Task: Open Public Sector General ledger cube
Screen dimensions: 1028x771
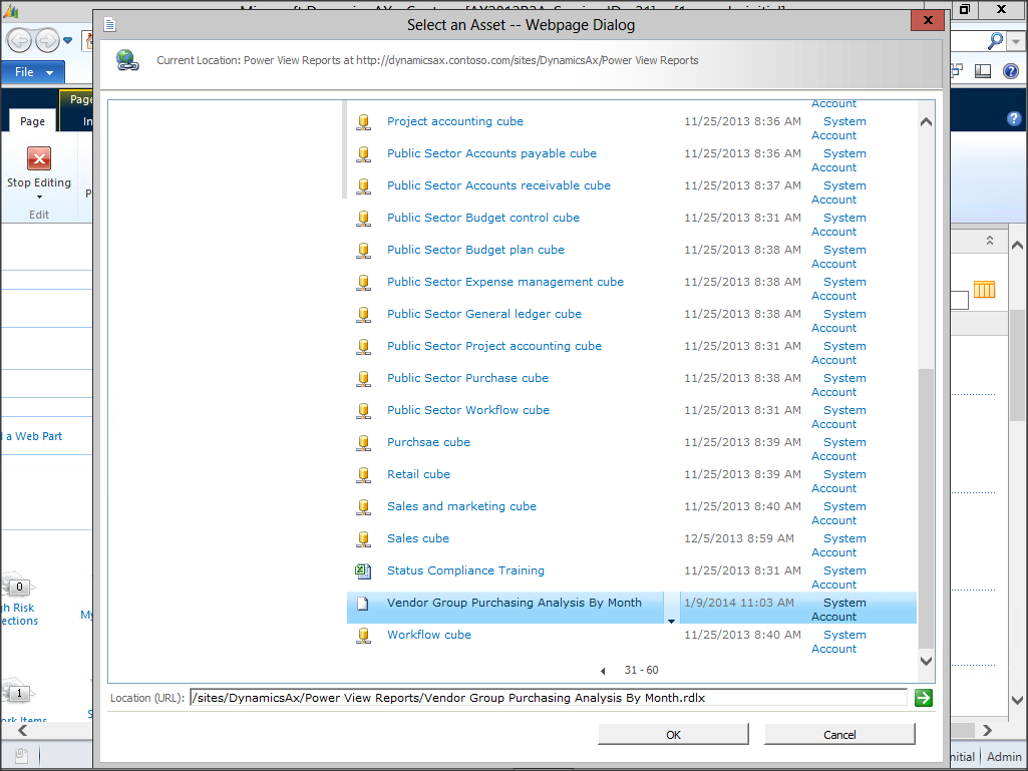Action: (484, 314)
